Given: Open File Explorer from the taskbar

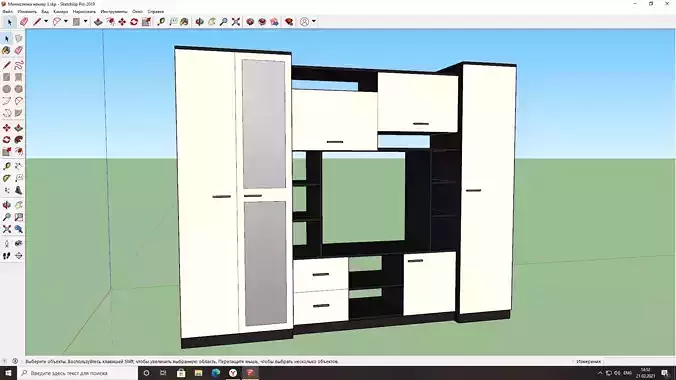Looking at the screenshot, I should point(198,373).
